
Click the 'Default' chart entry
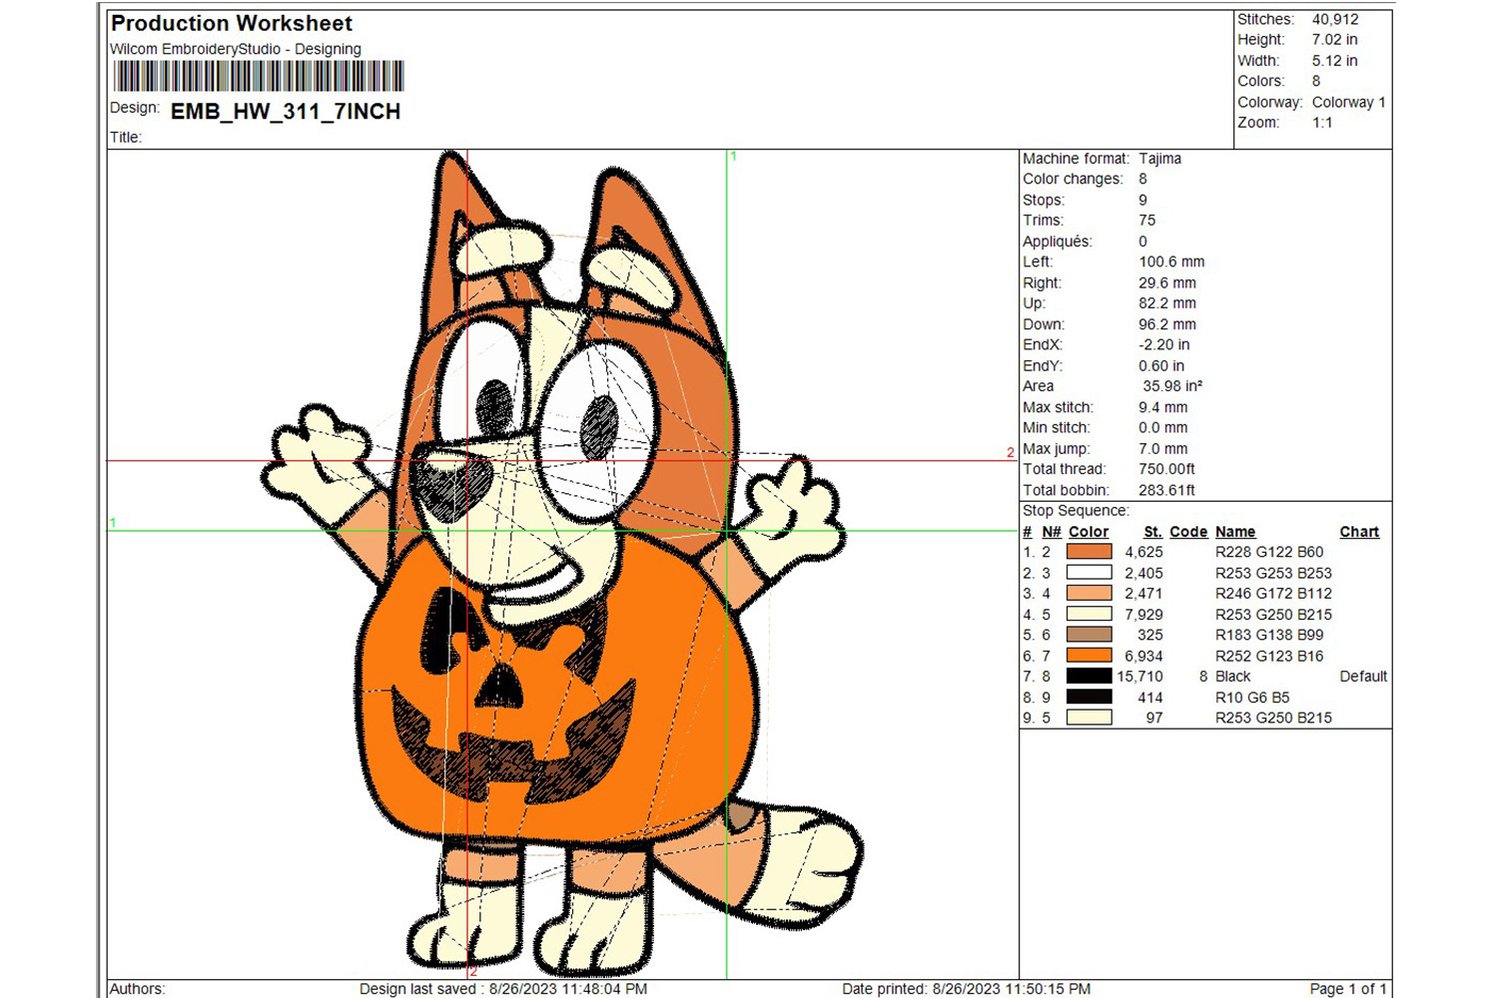pos(1364,676)
